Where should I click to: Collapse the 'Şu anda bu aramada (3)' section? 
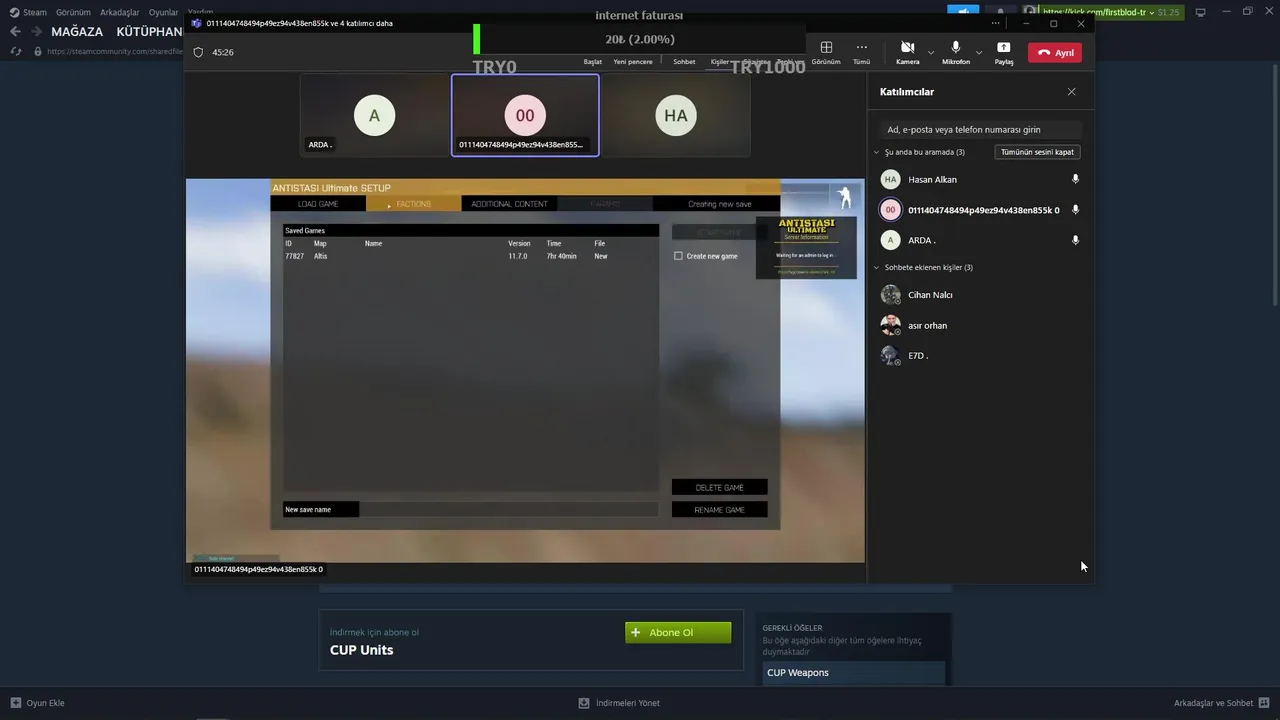pos(877,152)
